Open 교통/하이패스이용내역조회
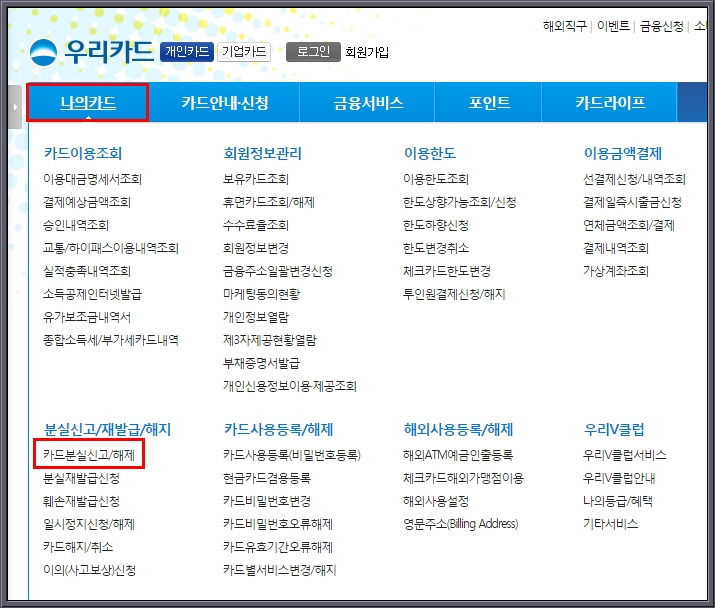The height and width of the screenshot is (608, 715). [x=111, y=248]
